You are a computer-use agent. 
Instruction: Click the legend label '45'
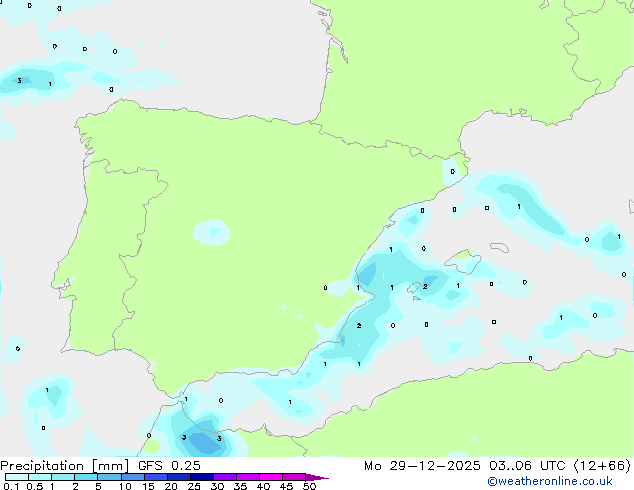(x=287, y=486)
